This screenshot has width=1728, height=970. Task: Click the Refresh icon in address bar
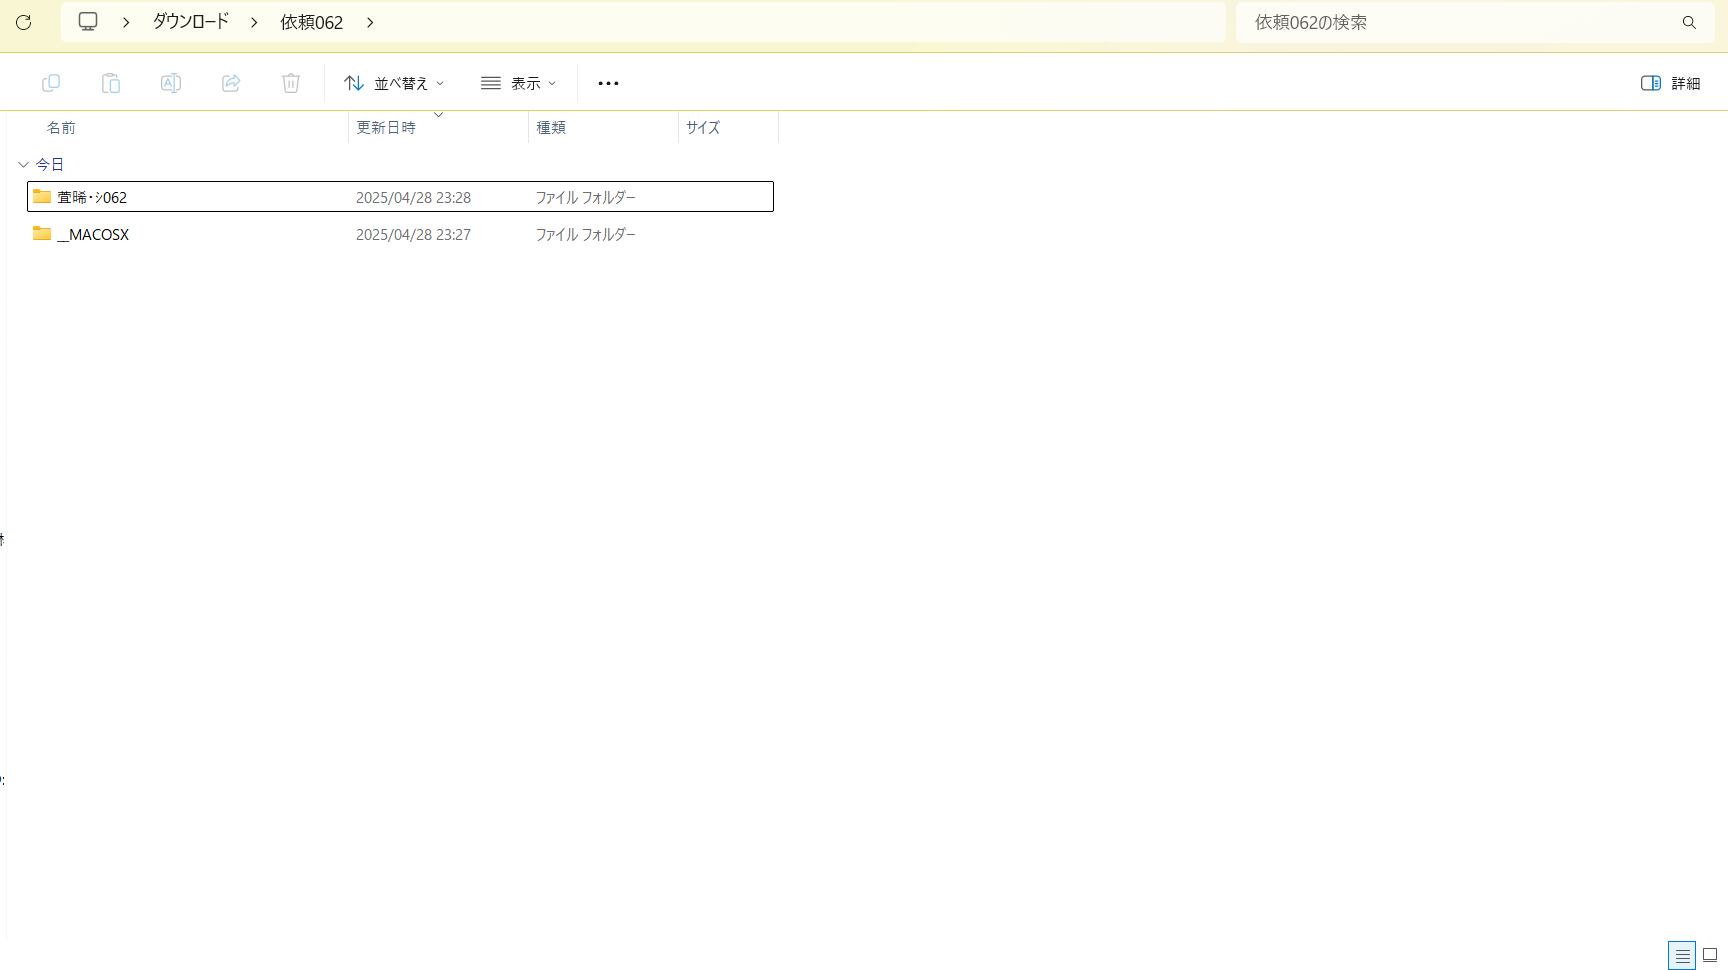coord(24,22)
